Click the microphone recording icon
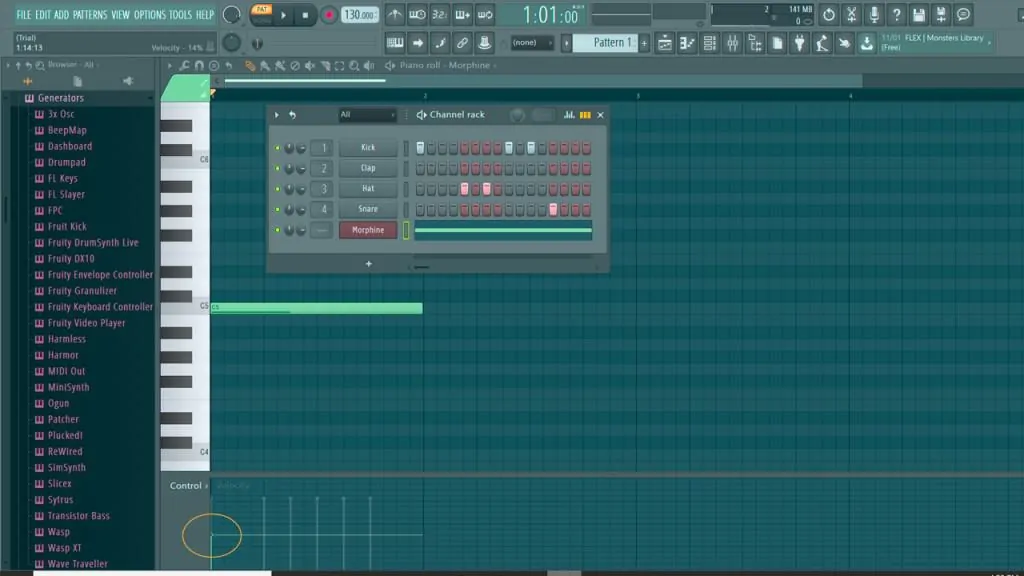This screenshot has width=1024, height=576. pyautogui.click(x=874, y=15)
